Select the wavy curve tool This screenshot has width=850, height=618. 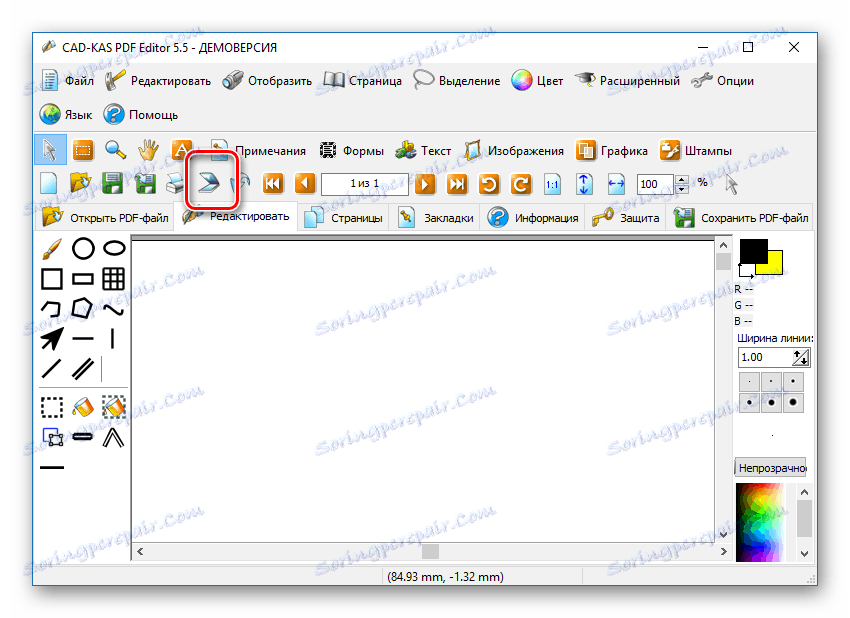(x=114, y=310)
